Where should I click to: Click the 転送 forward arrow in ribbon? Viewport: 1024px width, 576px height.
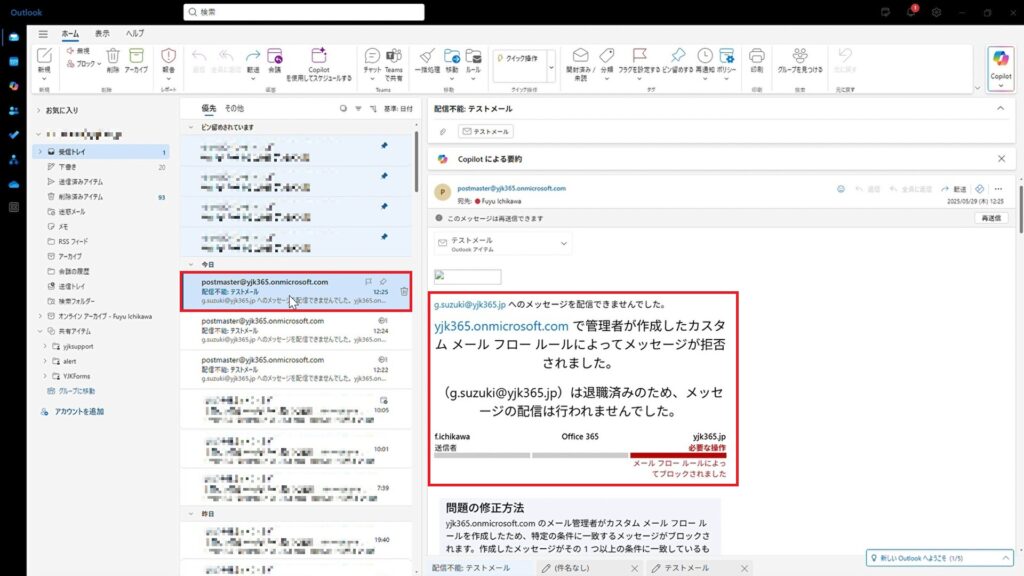click(x=253, y=56)
